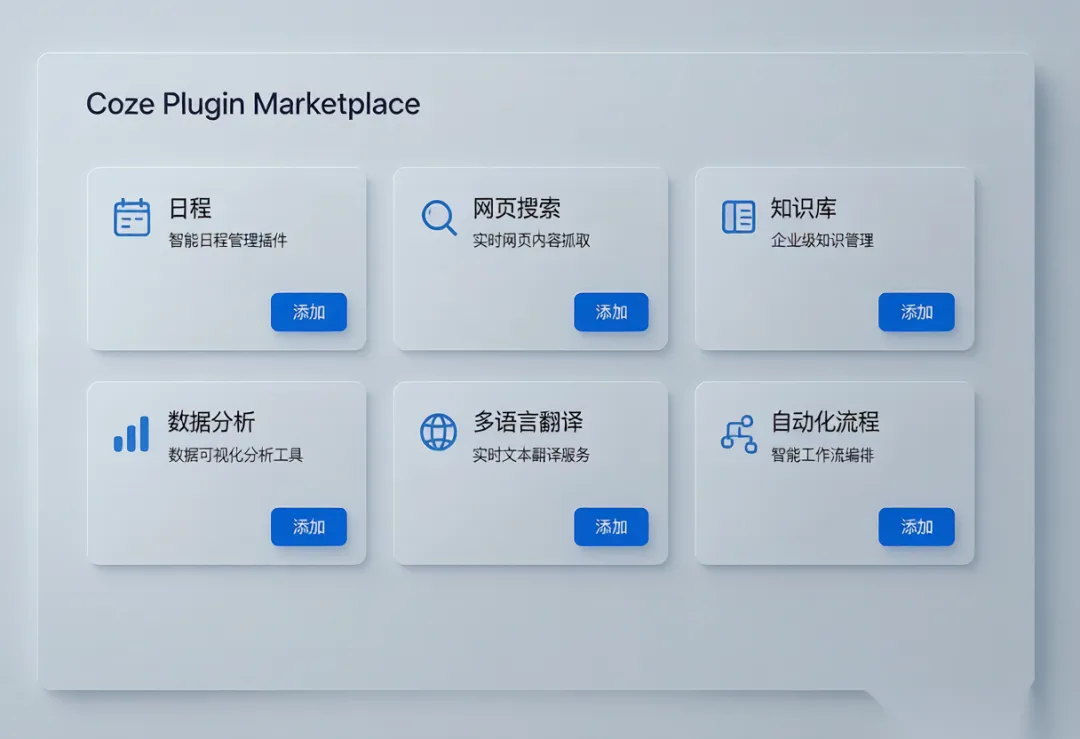Image resolution: width=1080 pixels, height=739 pixels.
Task: Click the 智能日程管理插件 description
Action: [228, 240]
